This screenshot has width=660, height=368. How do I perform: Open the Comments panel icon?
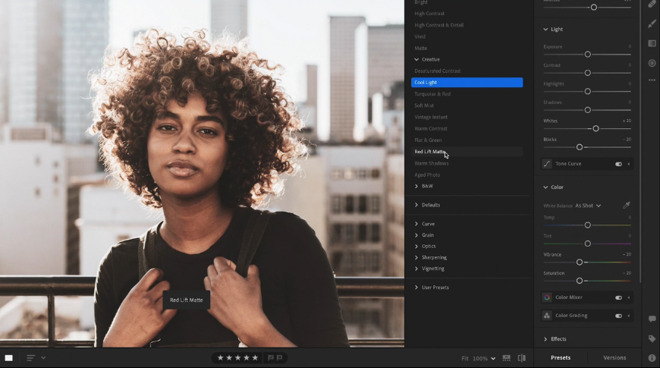(x=652, y=319)
